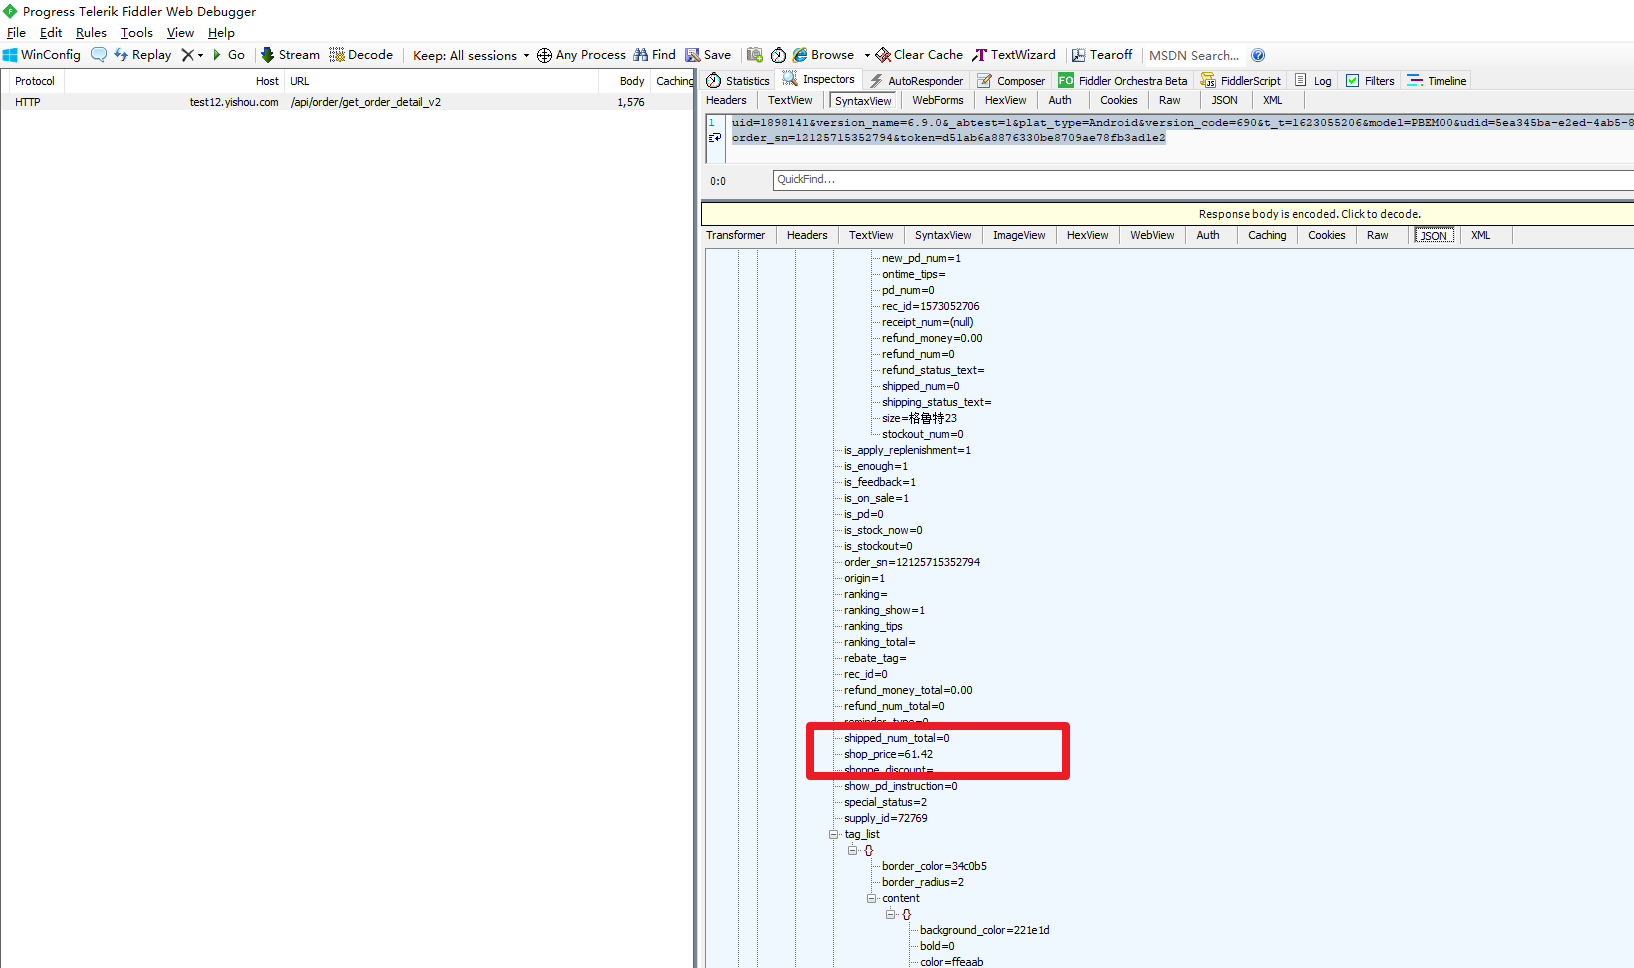
Task: Open WinConfig from the toolbar
Action: (x=42, y=55)
